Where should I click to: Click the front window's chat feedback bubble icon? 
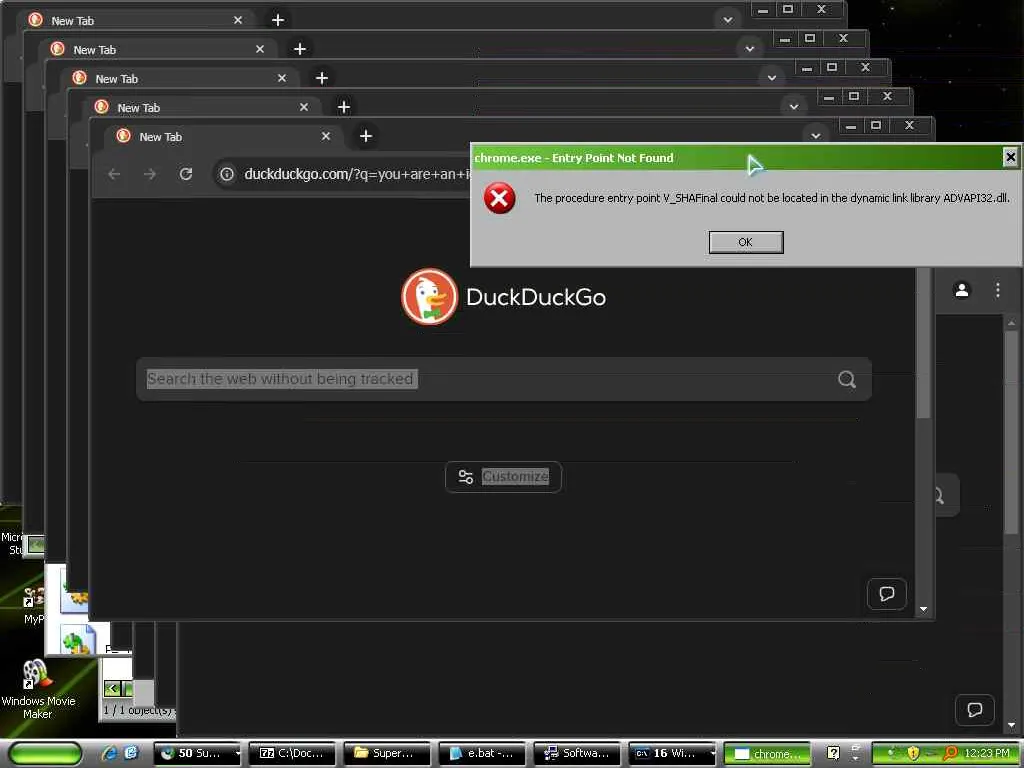pos(887,594)
